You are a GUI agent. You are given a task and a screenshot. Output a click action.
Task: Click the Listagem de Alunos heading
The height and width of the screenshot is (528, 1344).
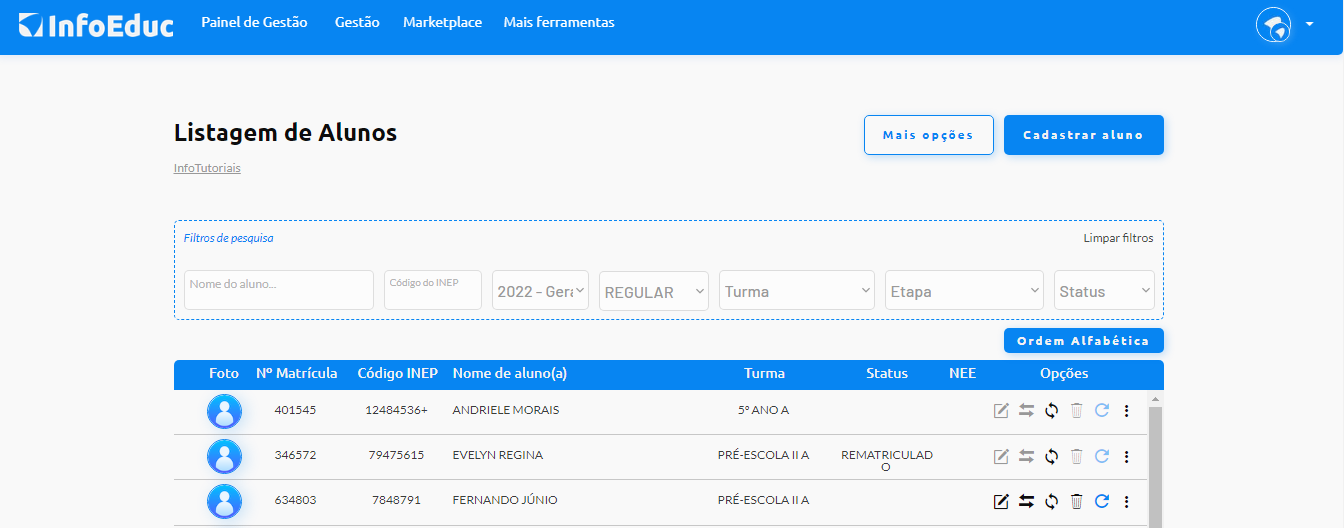click(x=285, y=132)
